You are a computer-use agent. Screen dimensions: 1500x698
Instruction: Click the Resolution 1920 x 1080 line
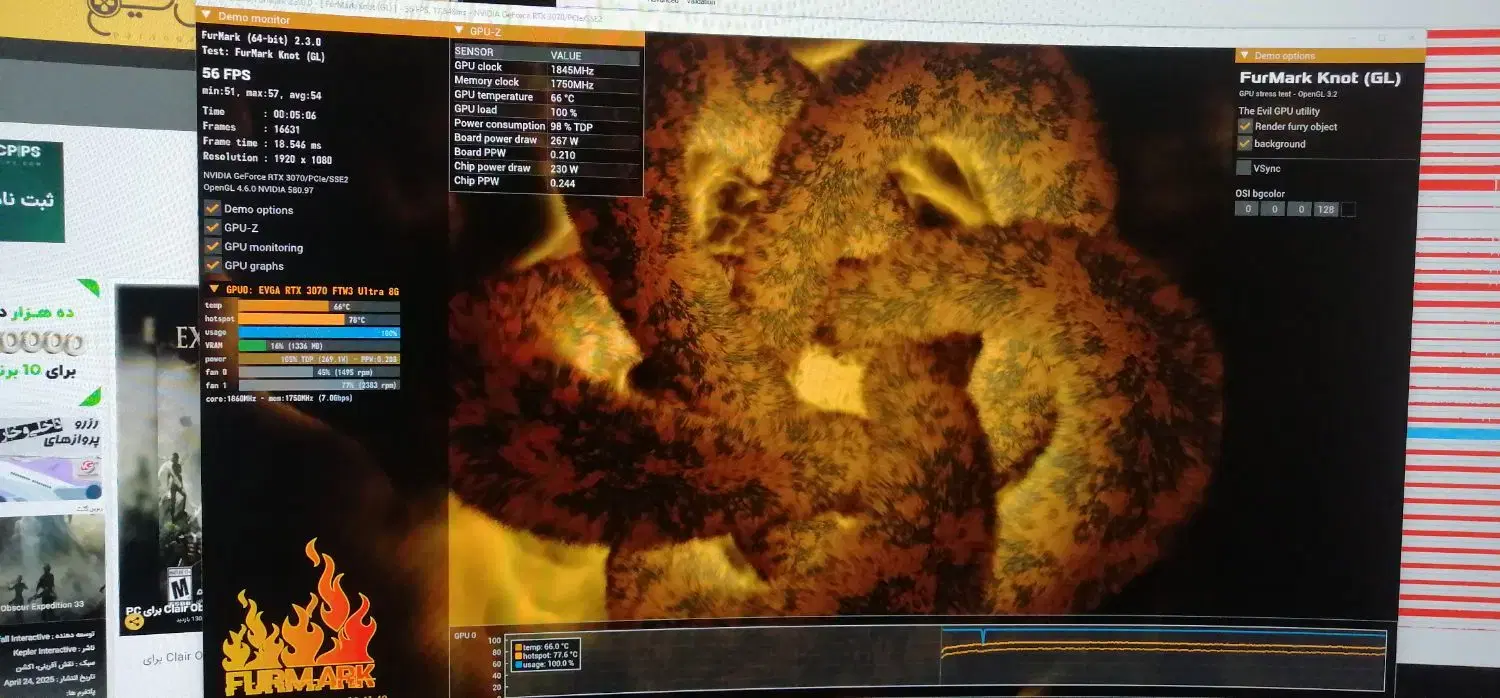point(267,158)
